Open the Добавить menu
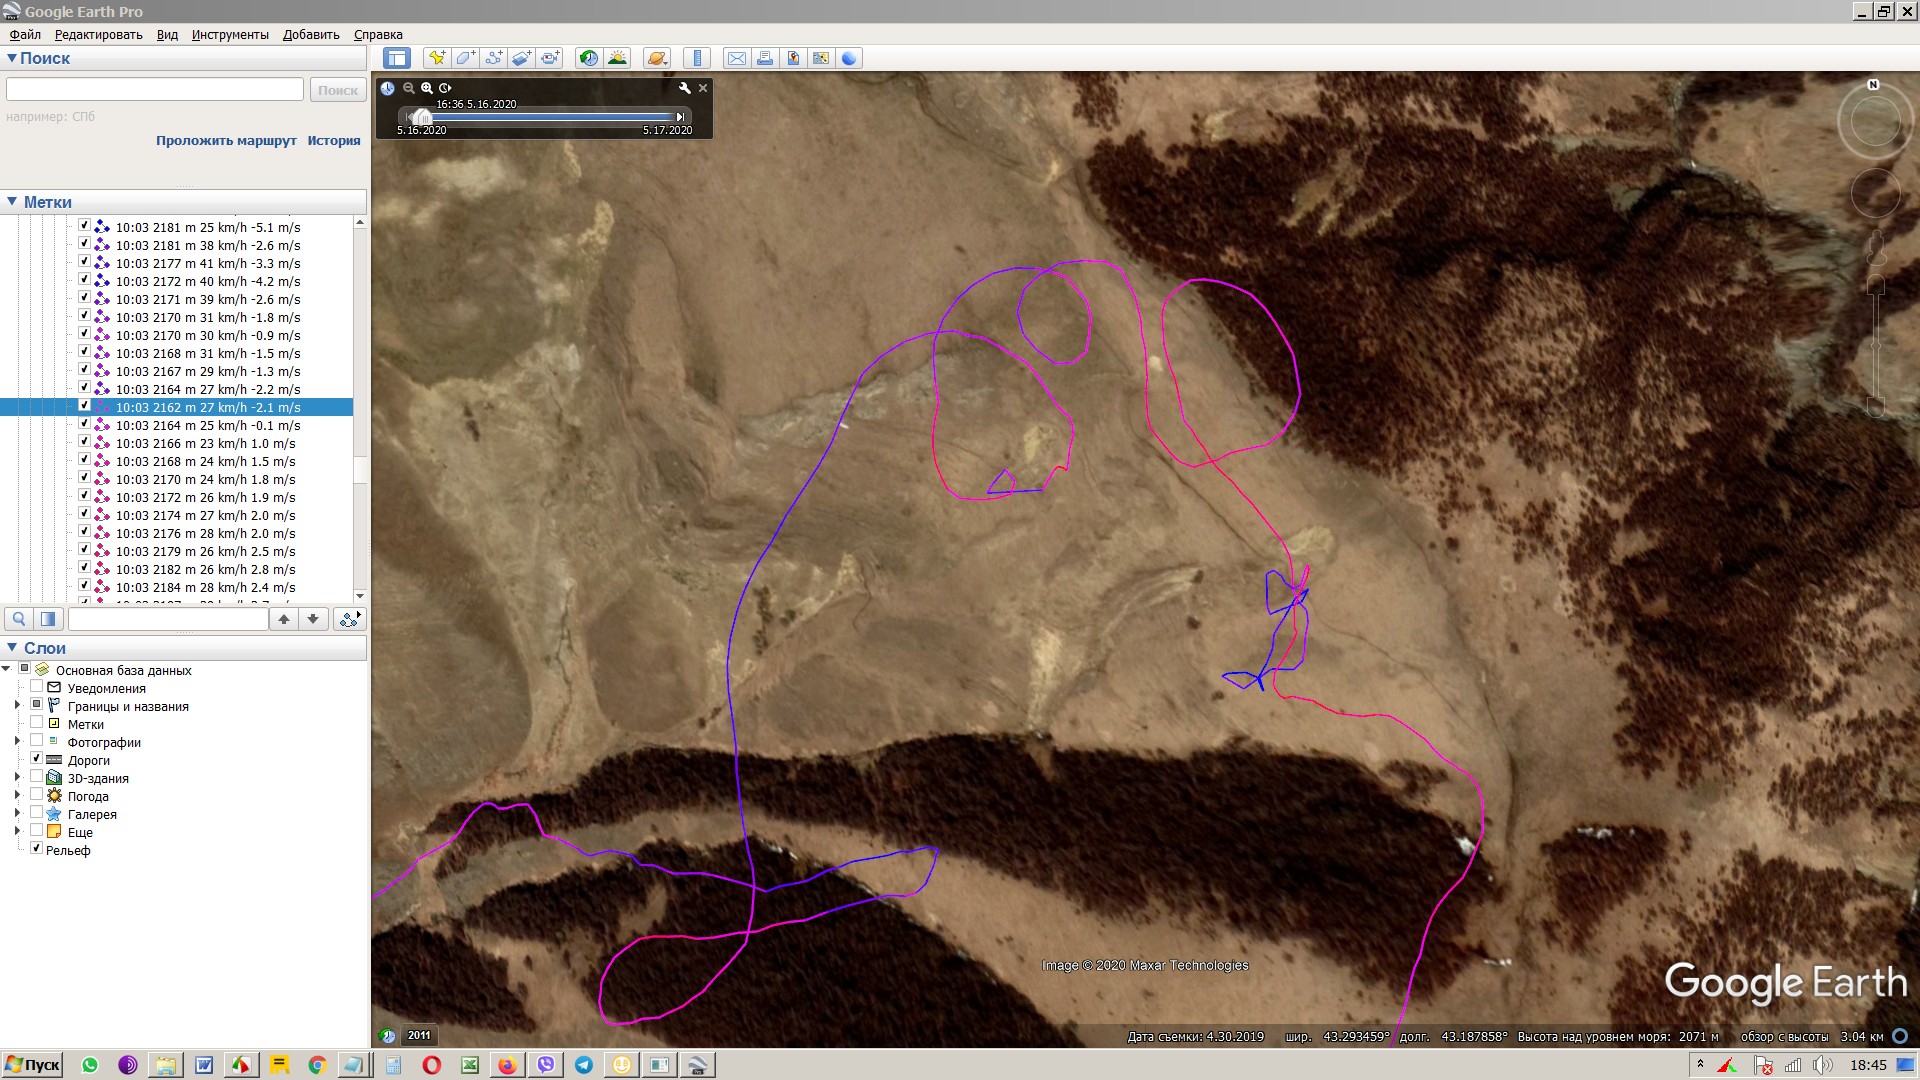 coord(311,35)
